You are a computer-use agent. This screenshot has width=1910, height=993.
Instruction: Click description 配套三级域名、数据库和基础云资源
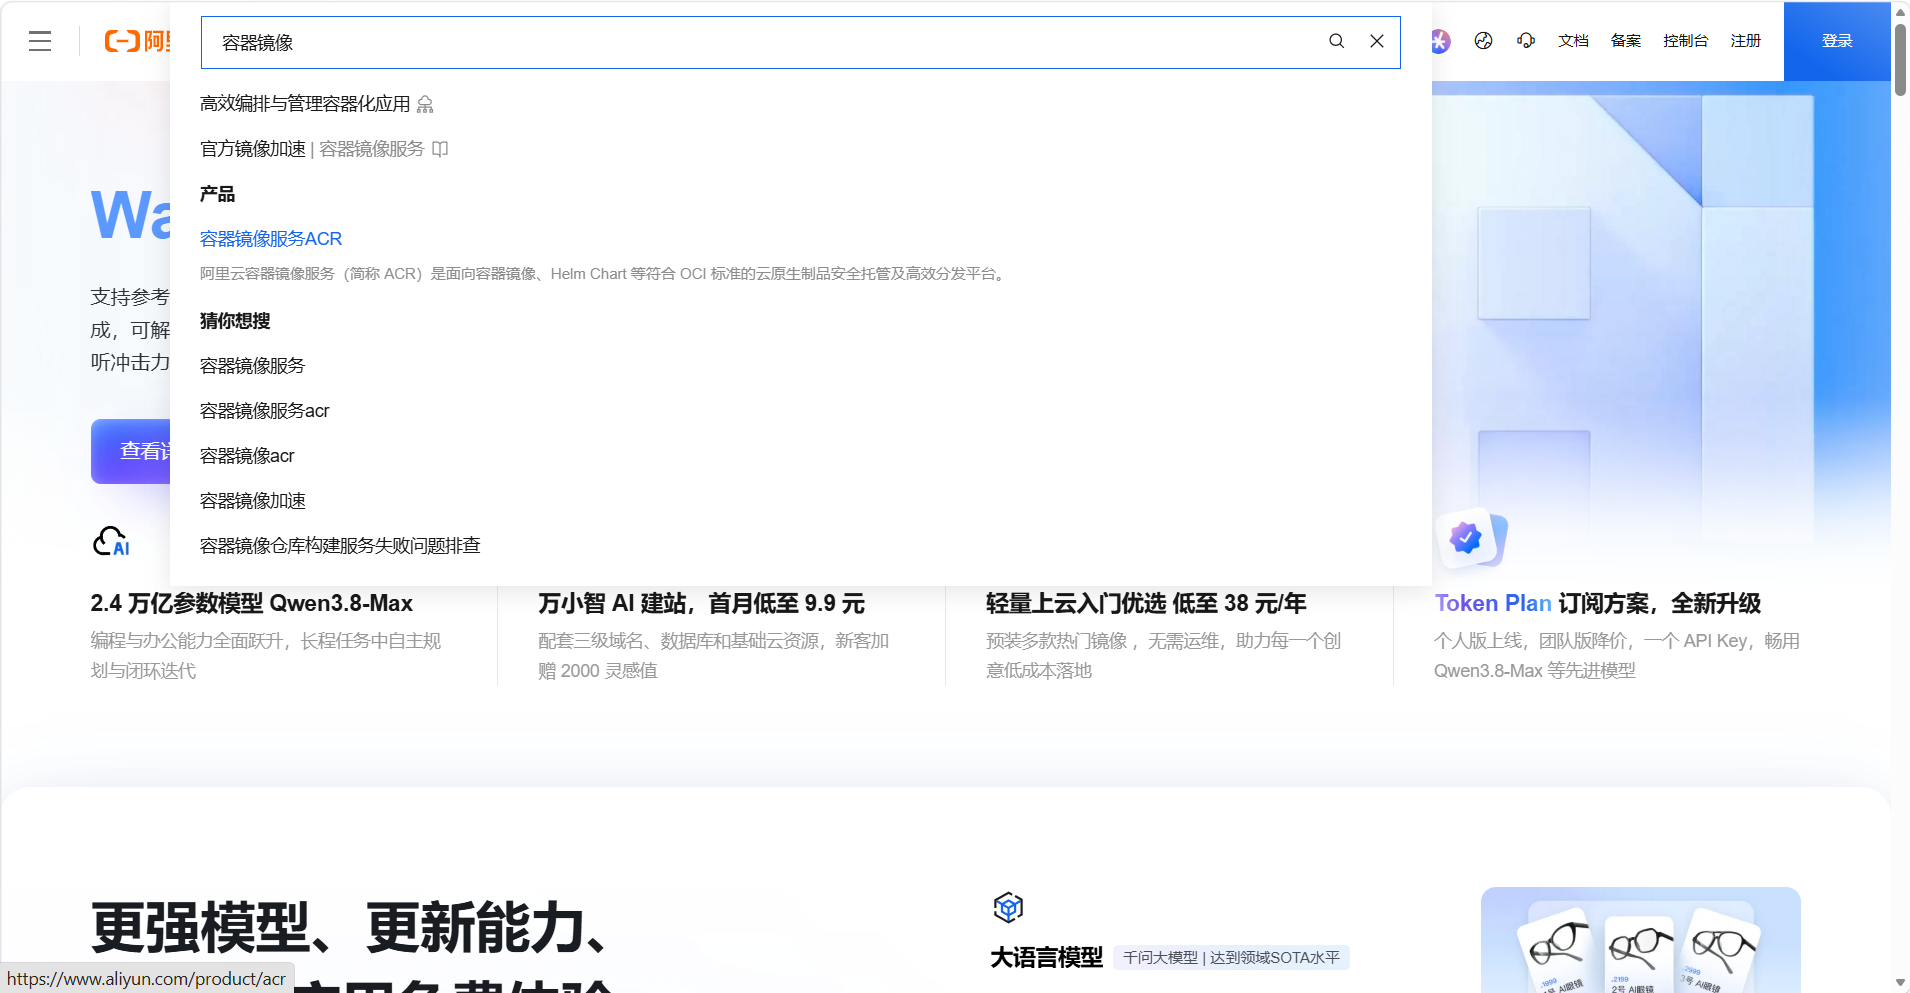click(714, 656)
